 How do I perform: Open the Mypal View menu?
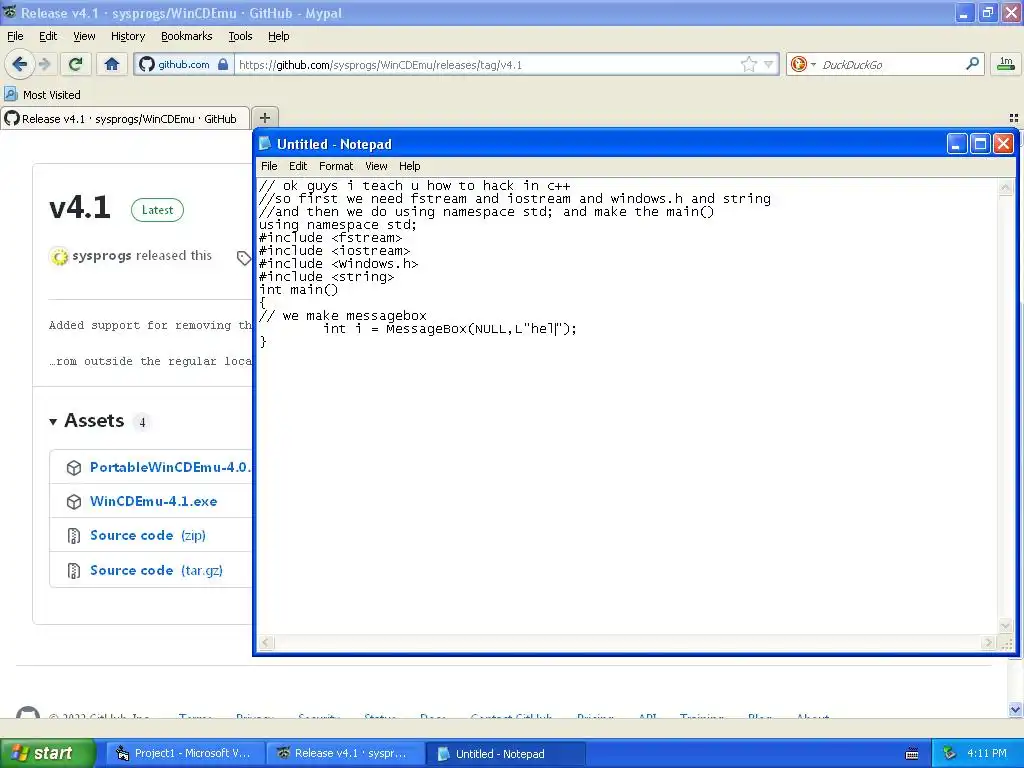(84, 36)
